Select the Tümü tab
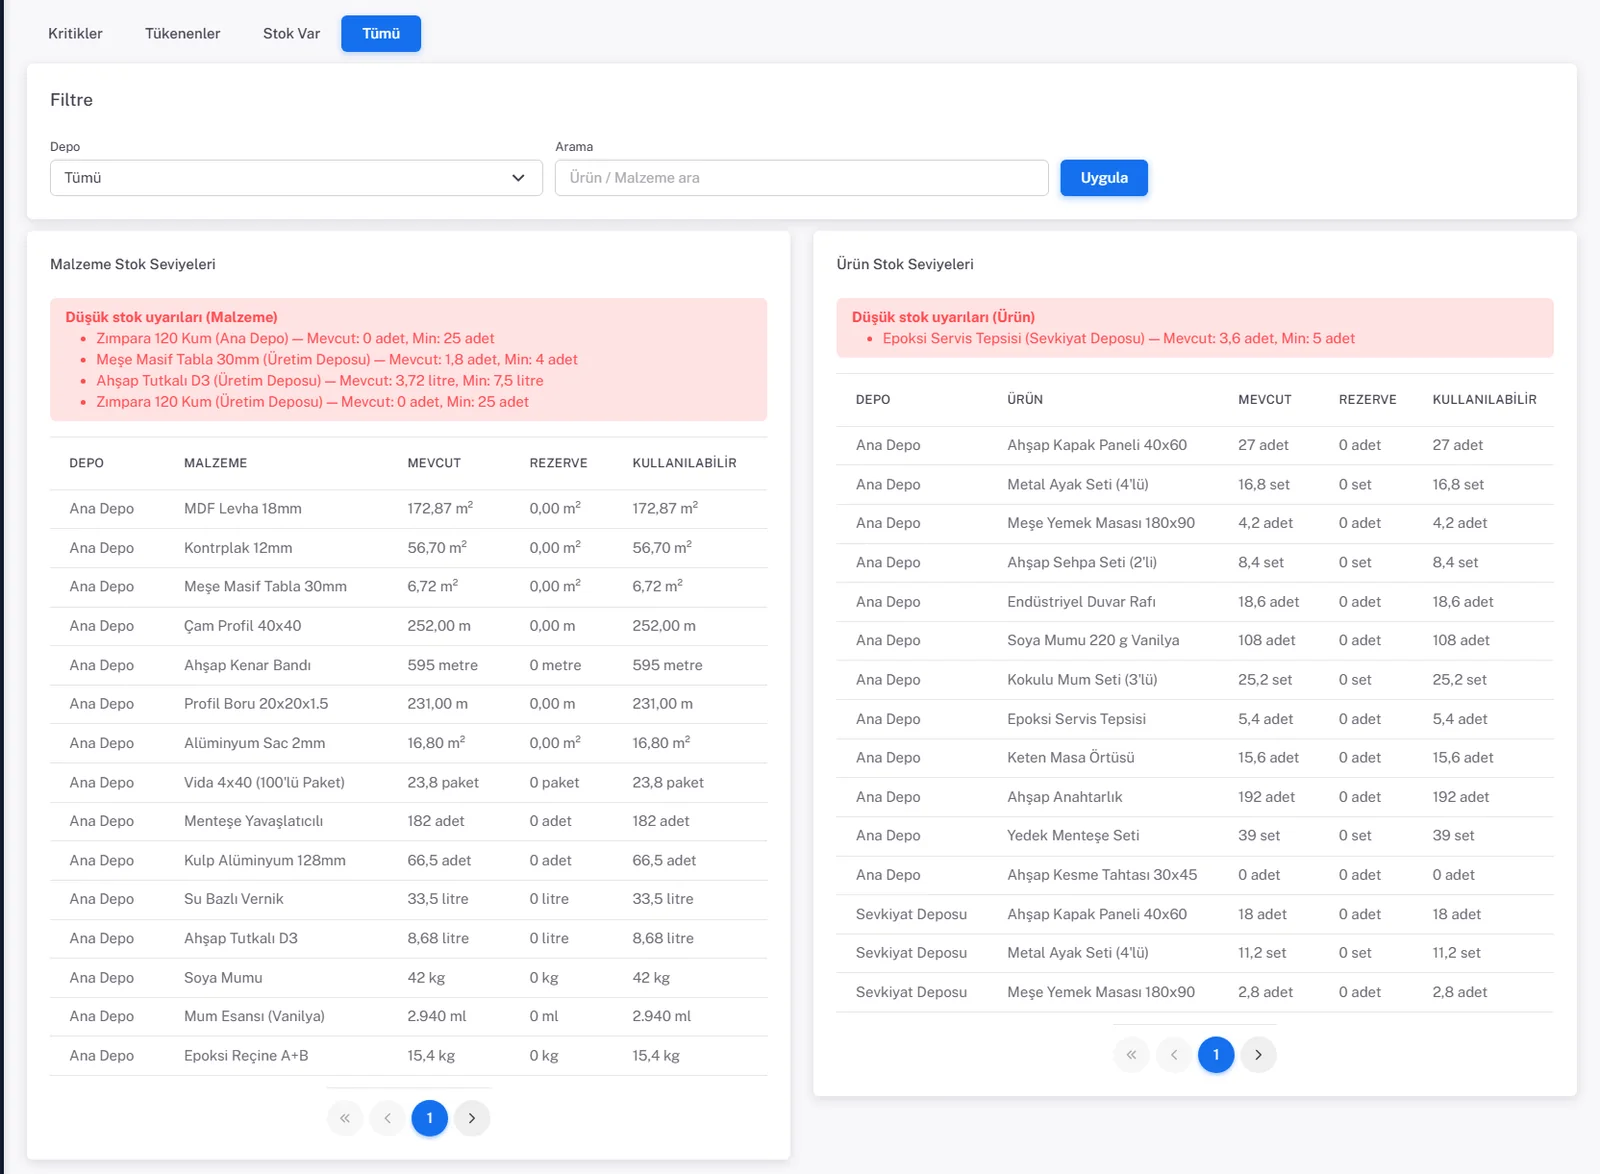 coord(381,33)
